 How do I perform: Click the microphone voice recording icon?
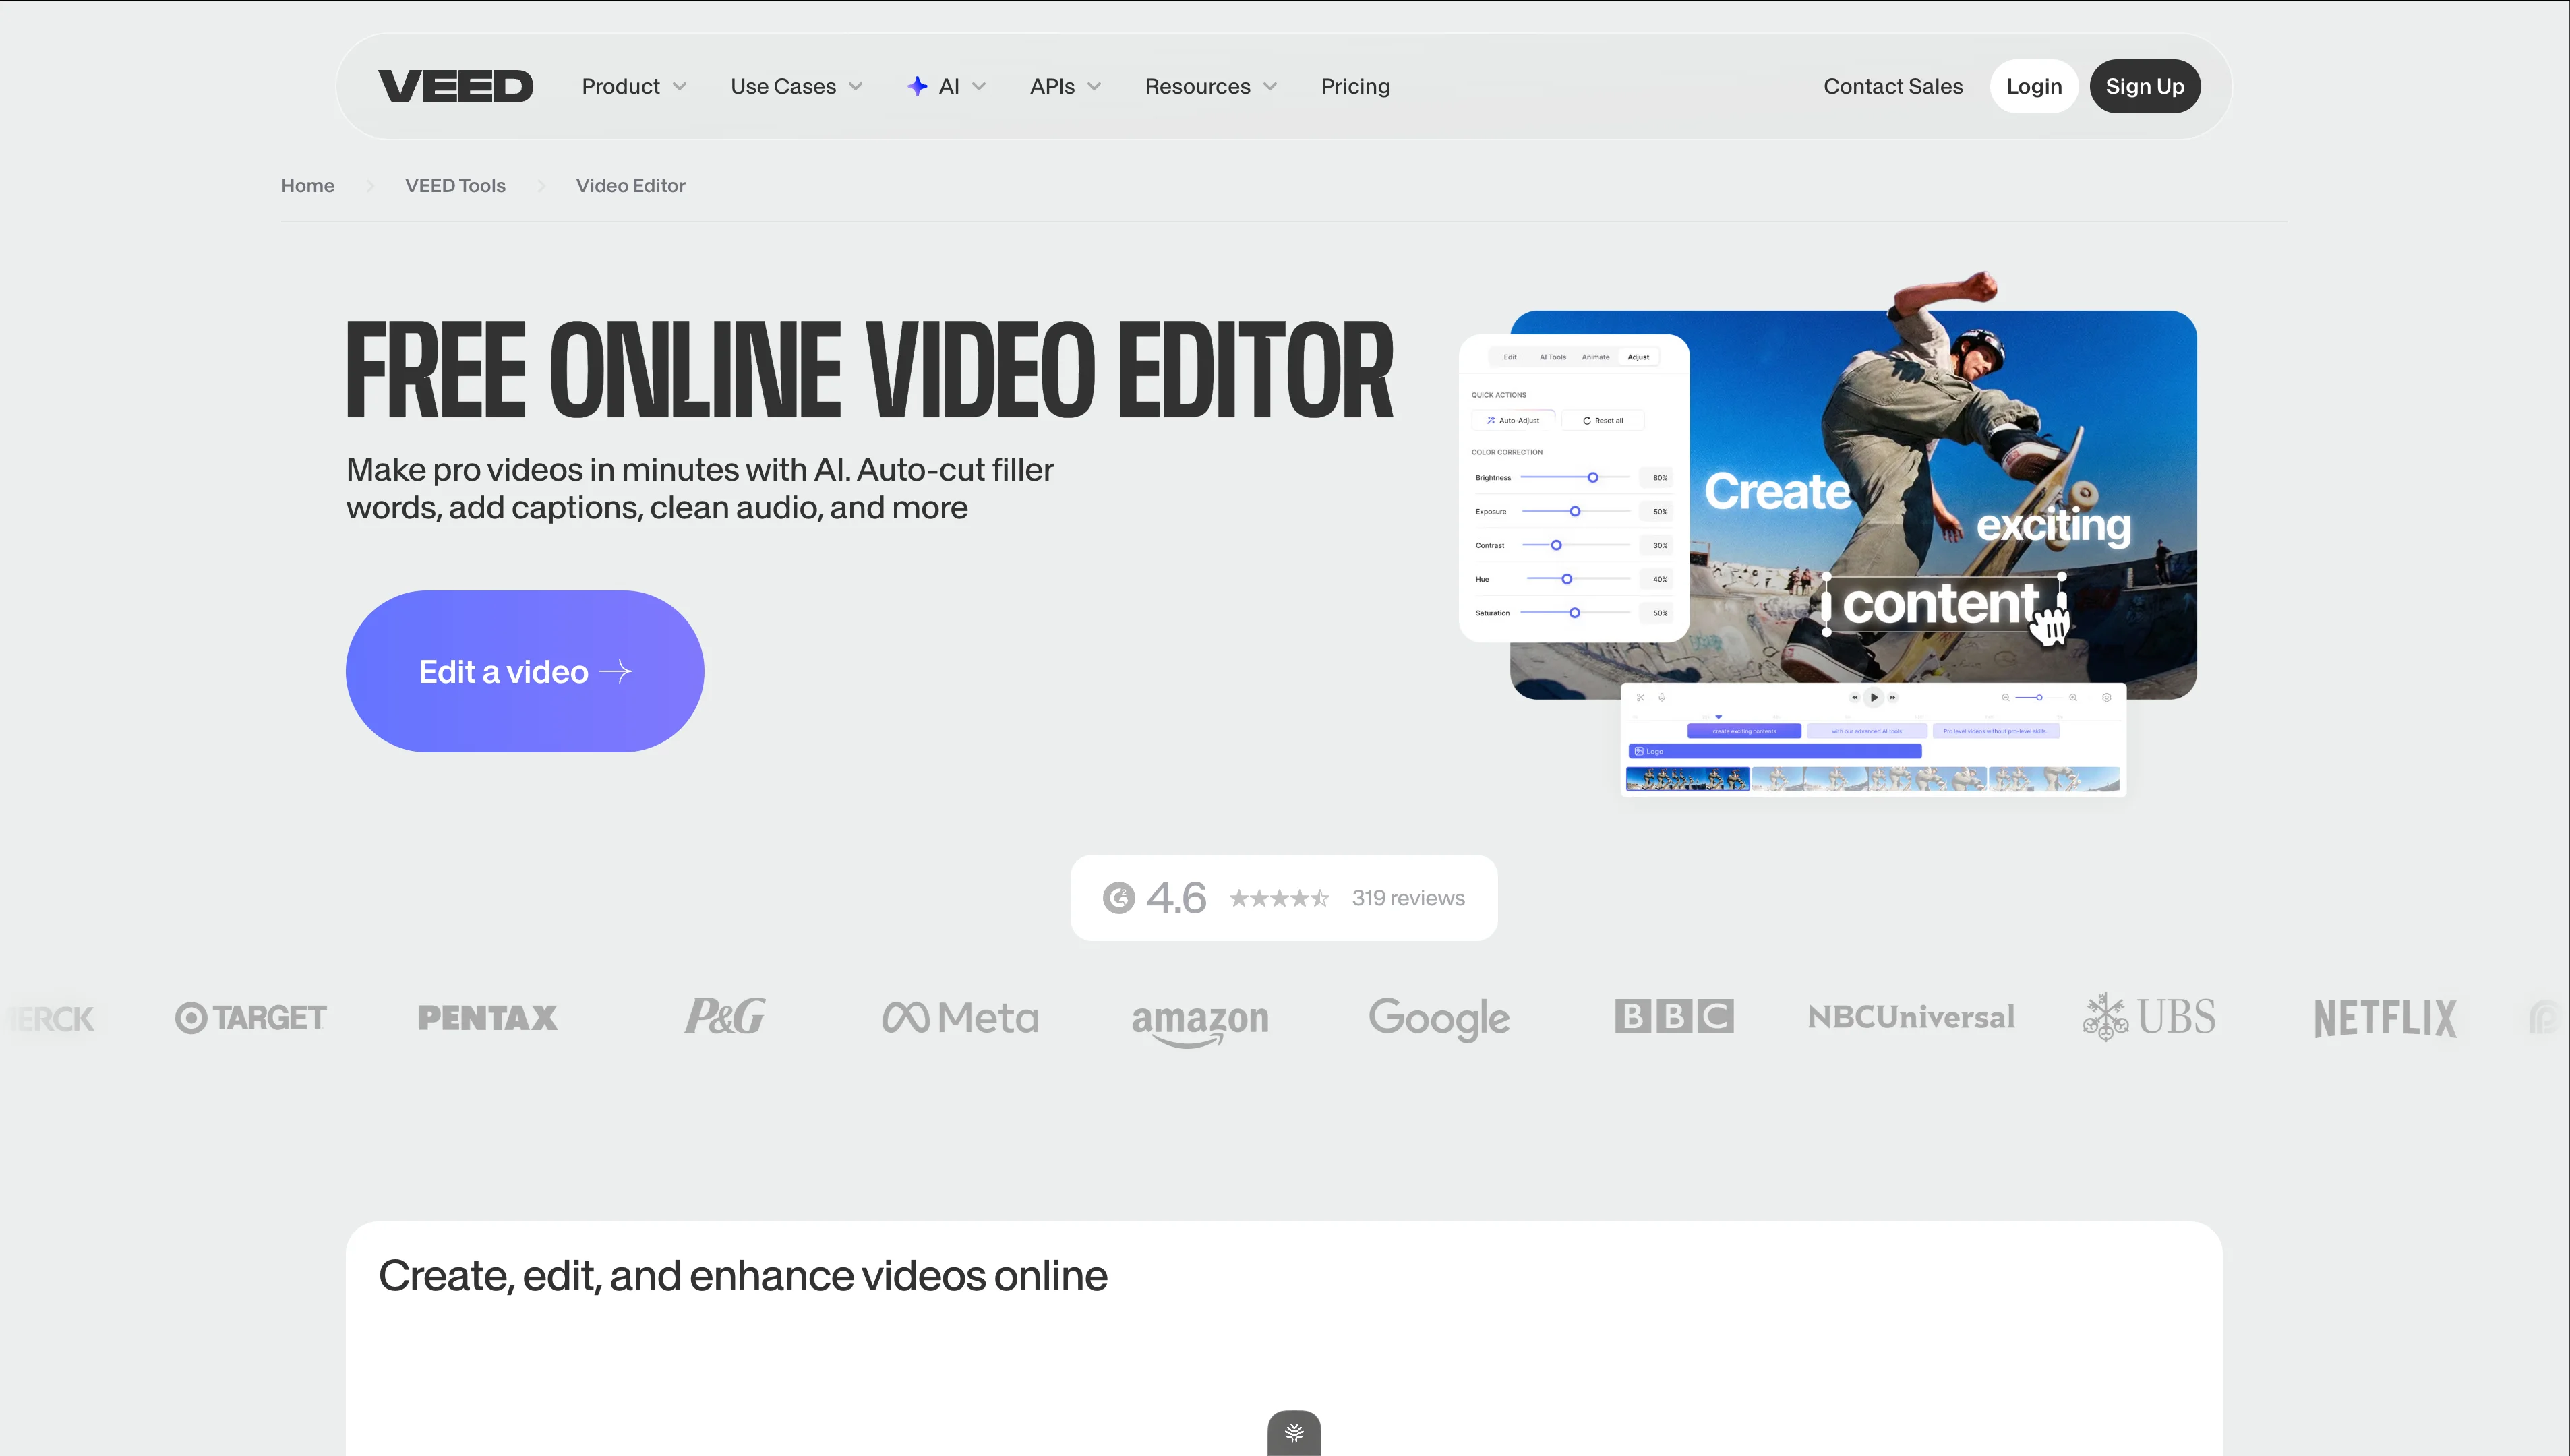pyautogui.click(x=1662, y=698)
